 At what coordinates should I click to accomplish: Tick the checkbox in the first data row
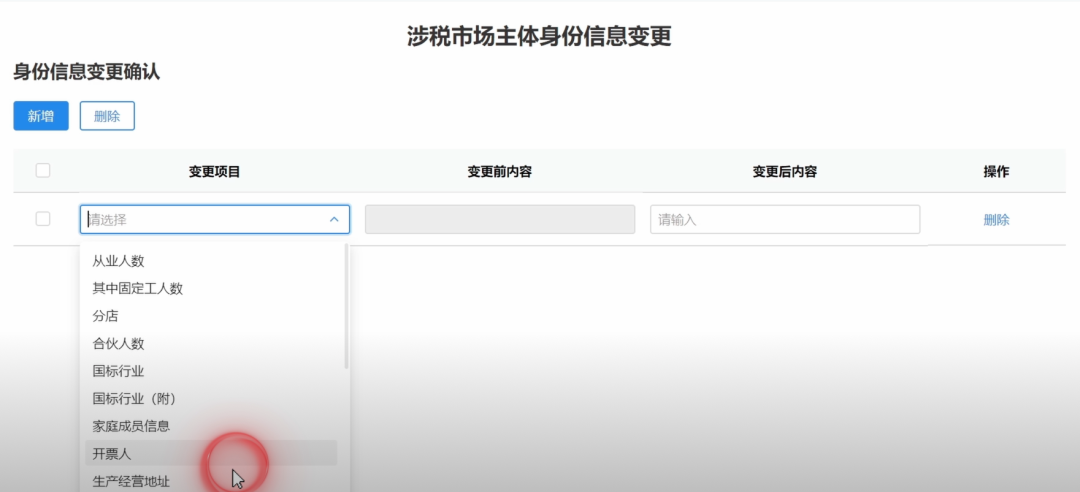[x=43, y=218]
